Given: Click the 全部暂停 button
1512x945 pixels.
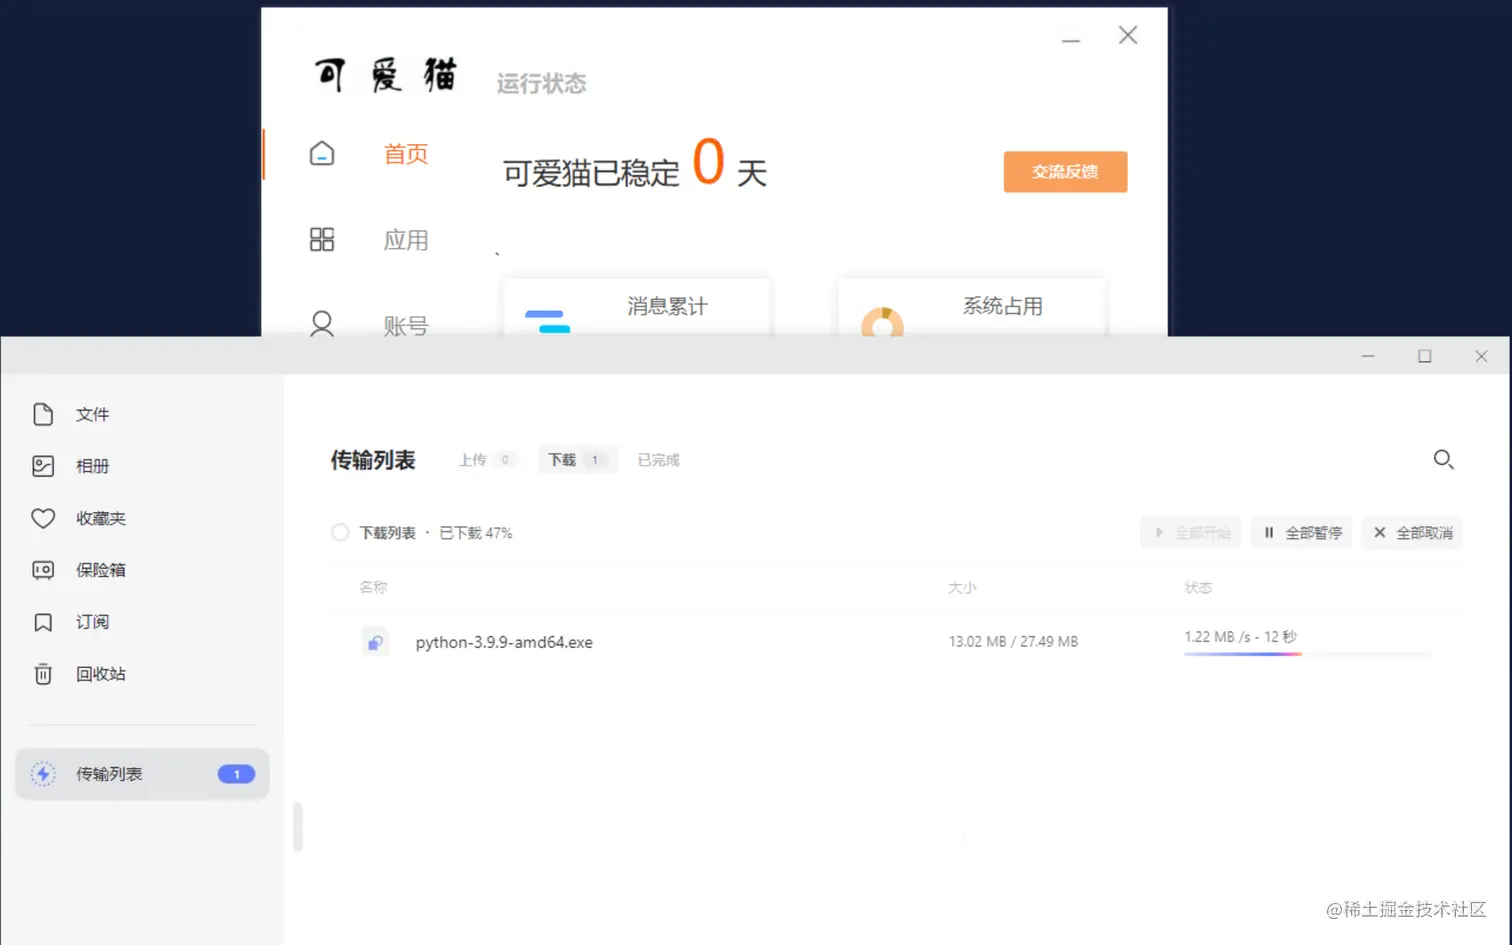Looking at the screenshot, I should 1301,533.
